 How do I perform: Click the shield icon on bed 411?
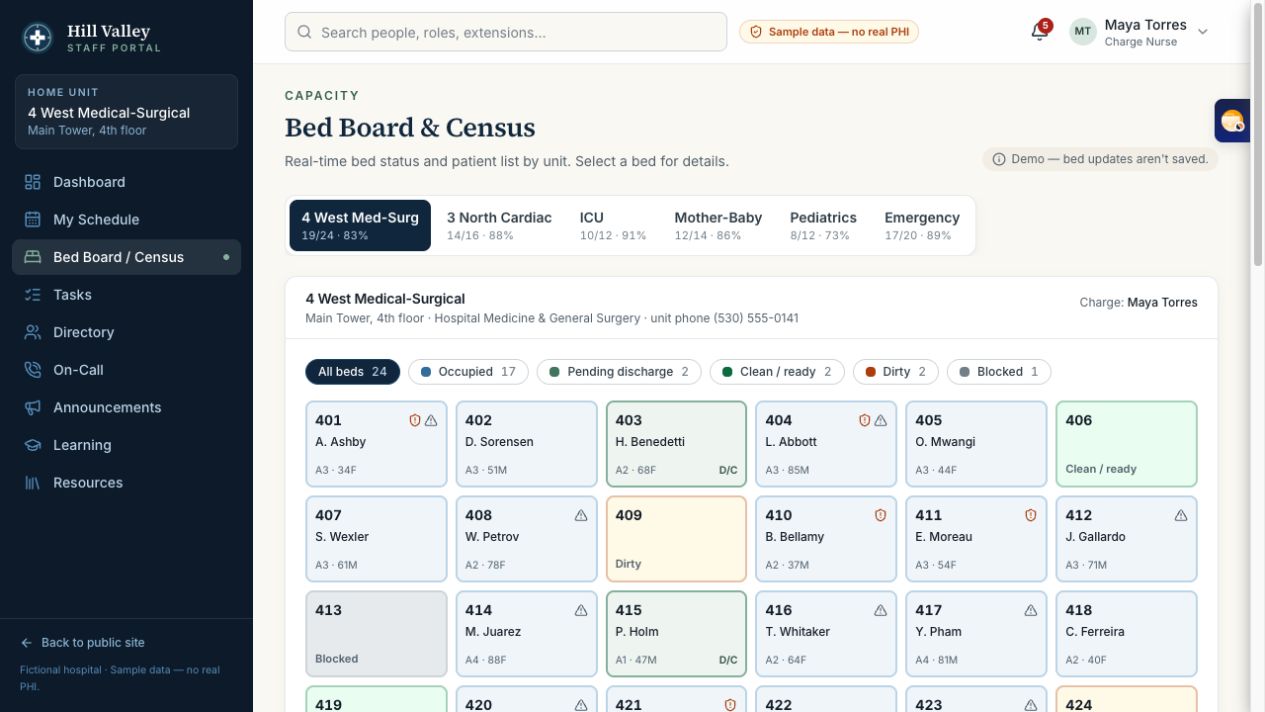point(1031,515)
